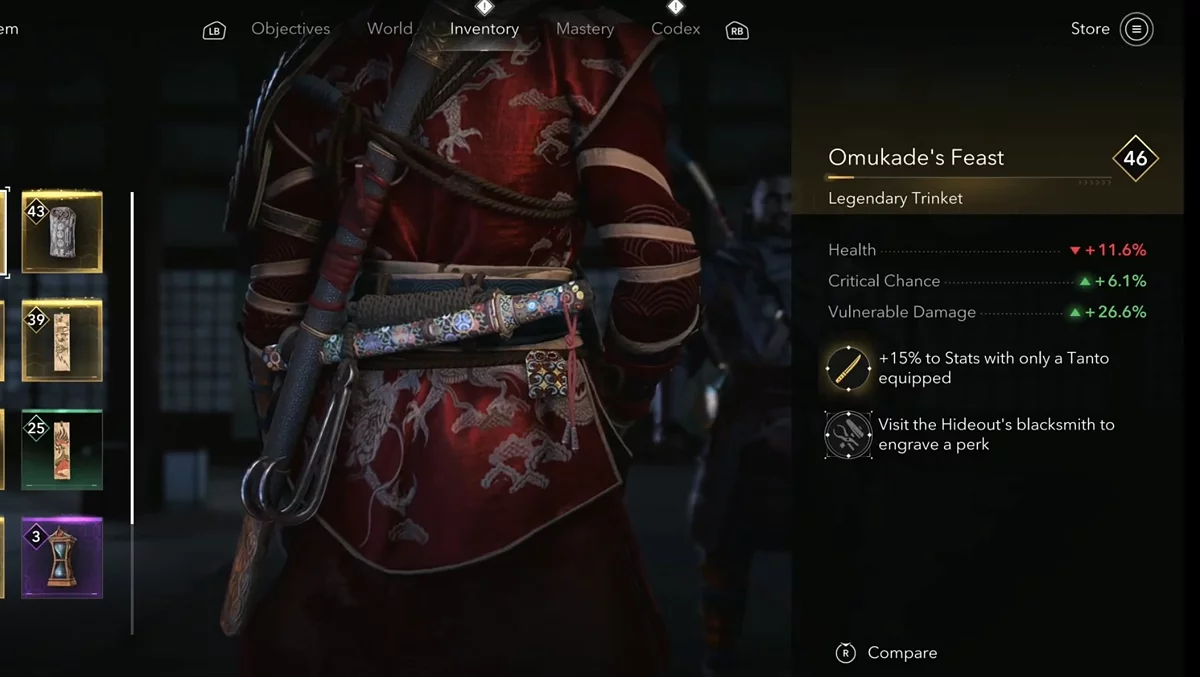Click the RB bumper icon
1200x677 pixels.
click(x=737, y=31)
